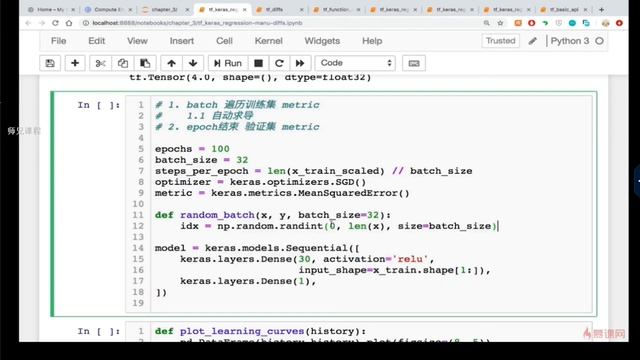
Task: Click the Trusted notebook button
Action: click(500, 41)
